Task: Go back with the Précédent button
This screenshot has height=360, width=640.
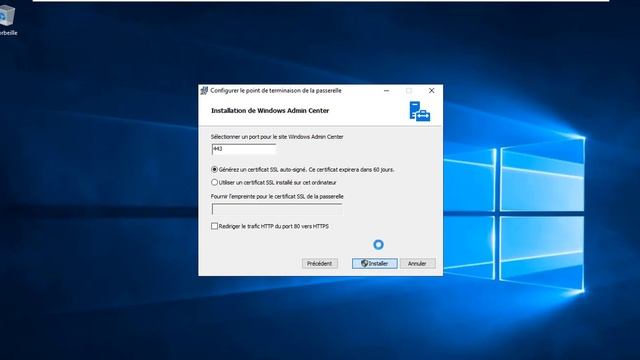Action: coord(320,264)
